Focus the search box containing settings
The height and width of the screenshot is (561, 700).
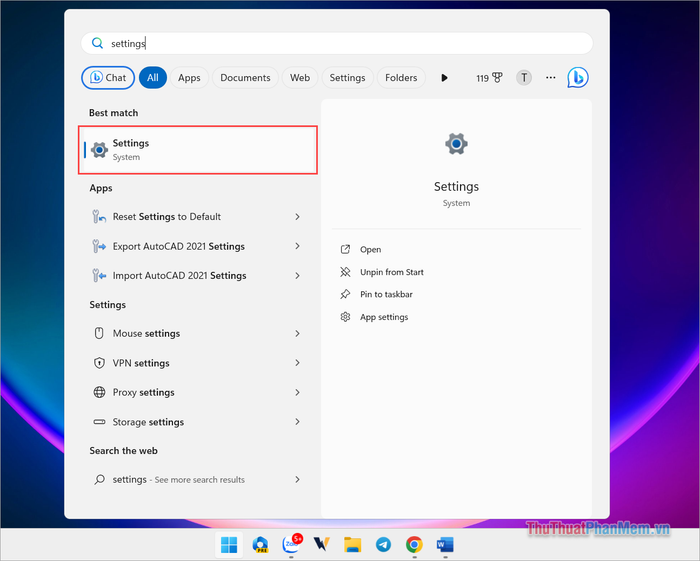(x=337, y=43)
